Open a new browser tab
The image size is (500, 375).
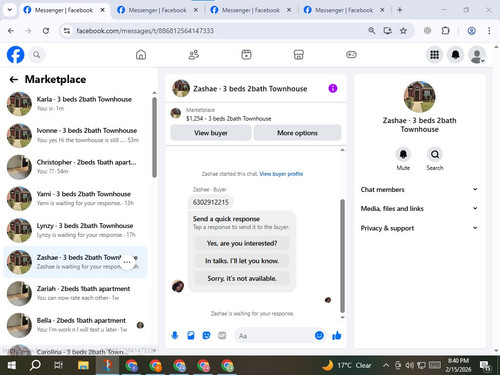pyautogui.click(x=400, y=10)
